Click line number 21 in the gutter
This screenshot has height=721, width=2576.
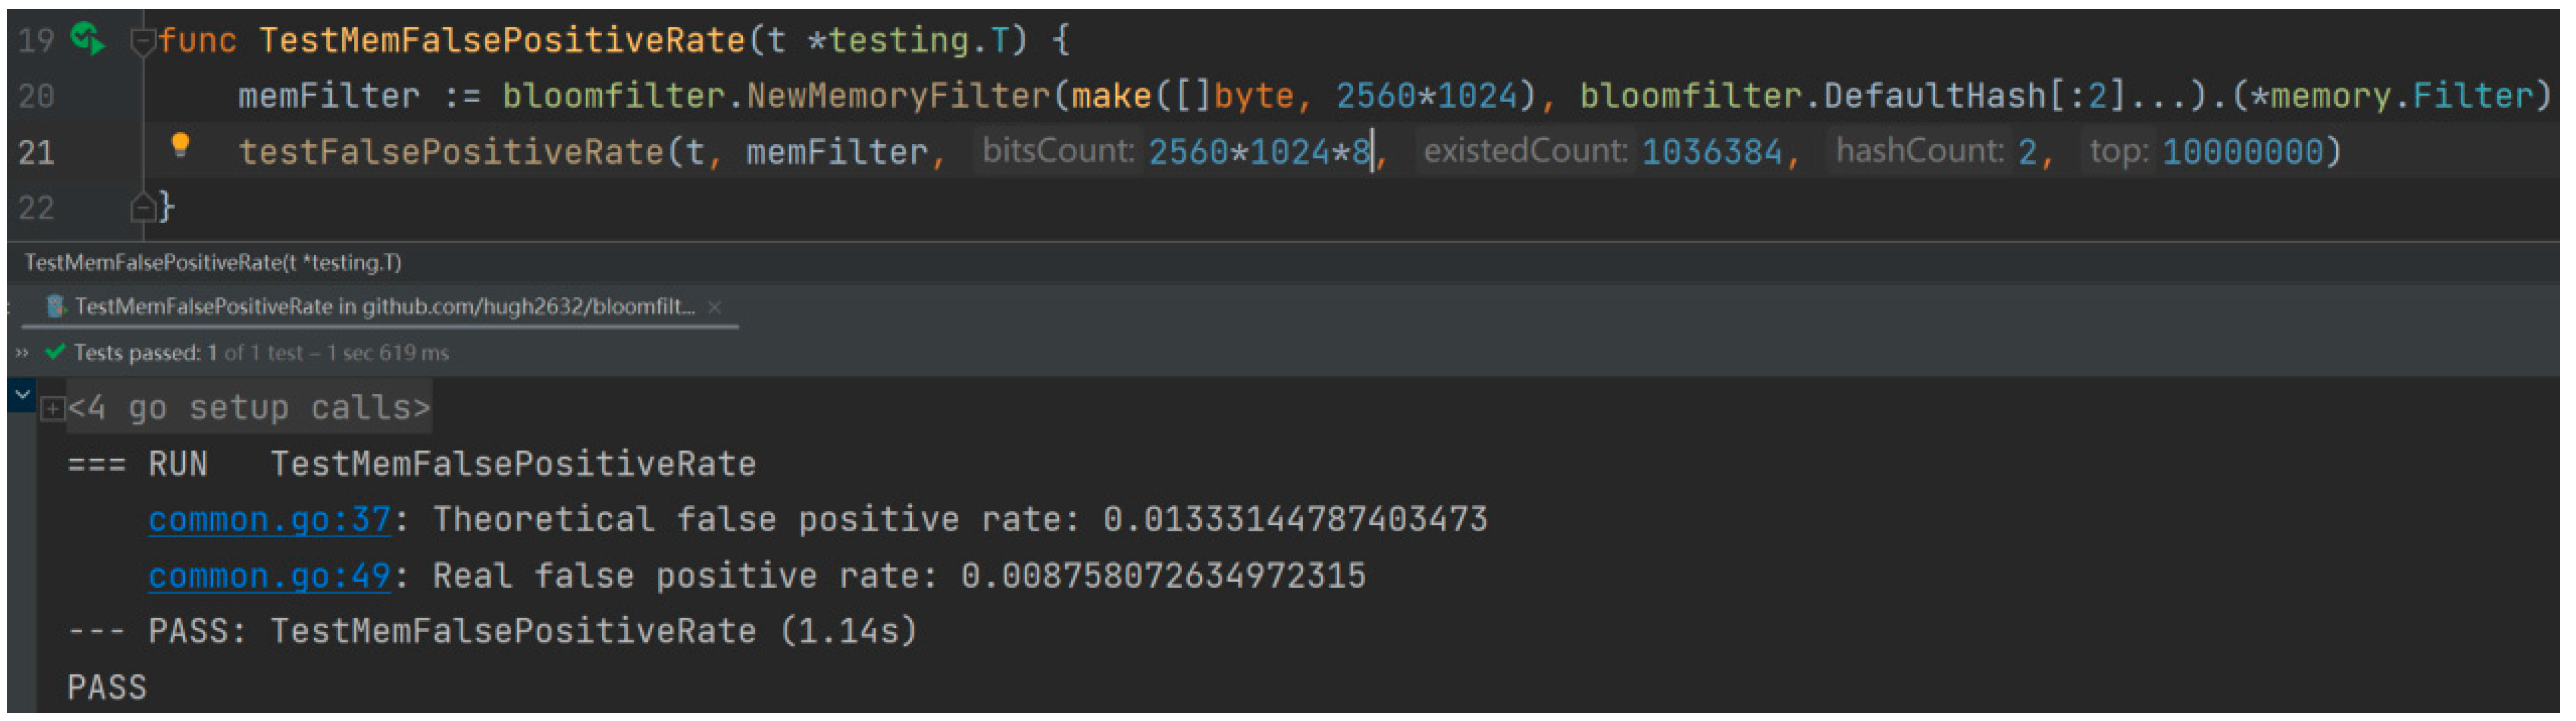(x=36, y=153)
